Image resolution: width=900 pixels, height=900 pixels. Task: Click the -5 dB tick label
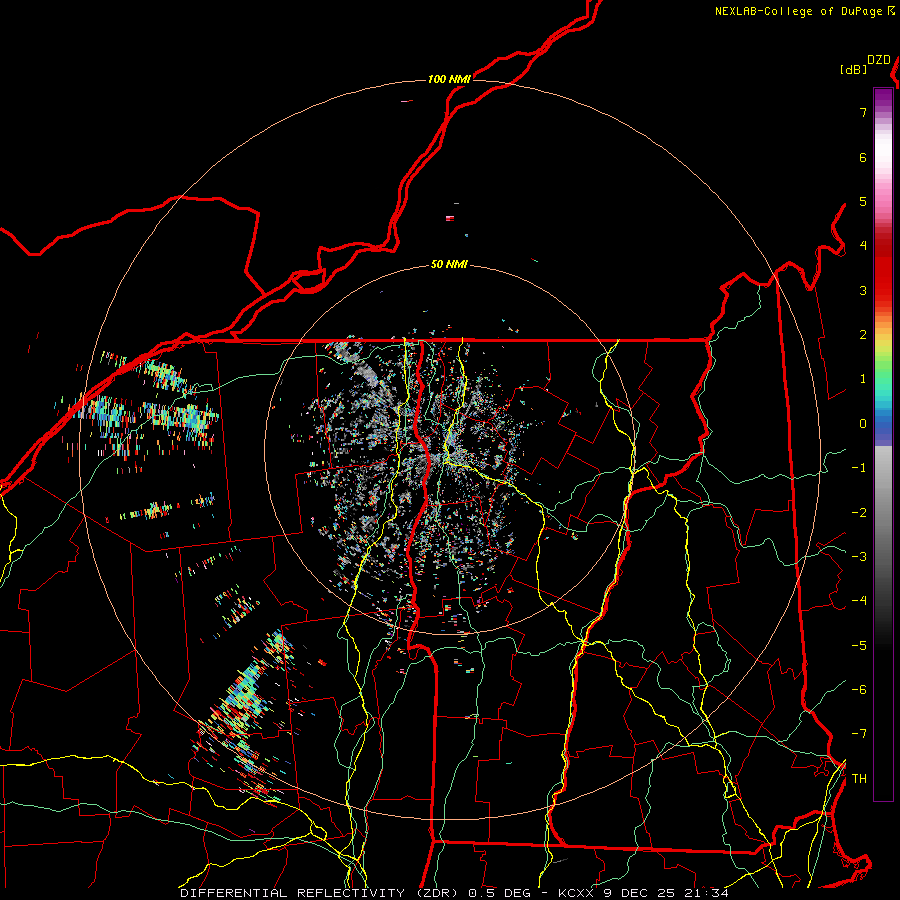pos(859,646)
